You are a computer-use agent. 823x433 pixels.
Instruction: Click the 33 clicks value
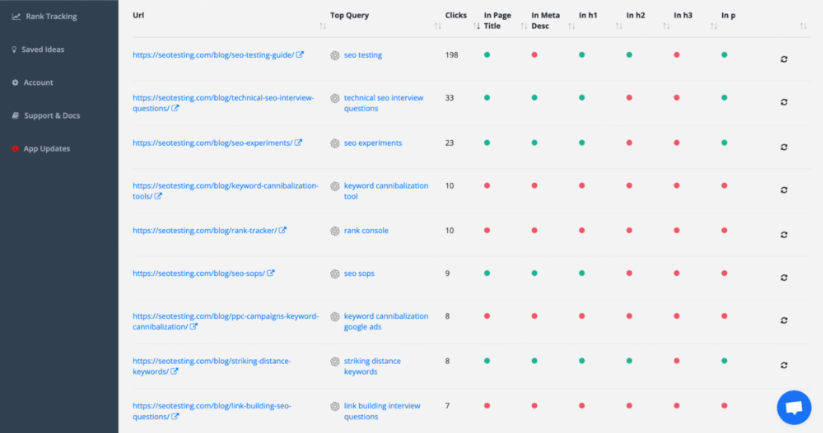pos(449,98)
